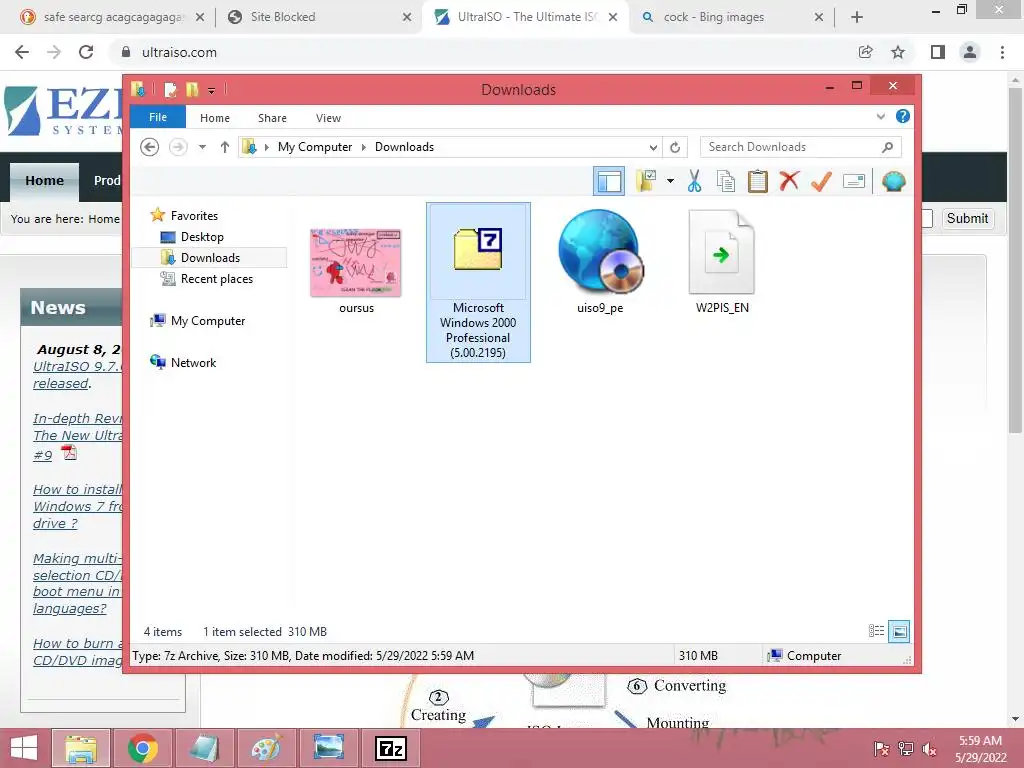Screen dimensions: 1024x768
Task: Open 'Making multi-selection CD' news link
Action: [77, 583]
